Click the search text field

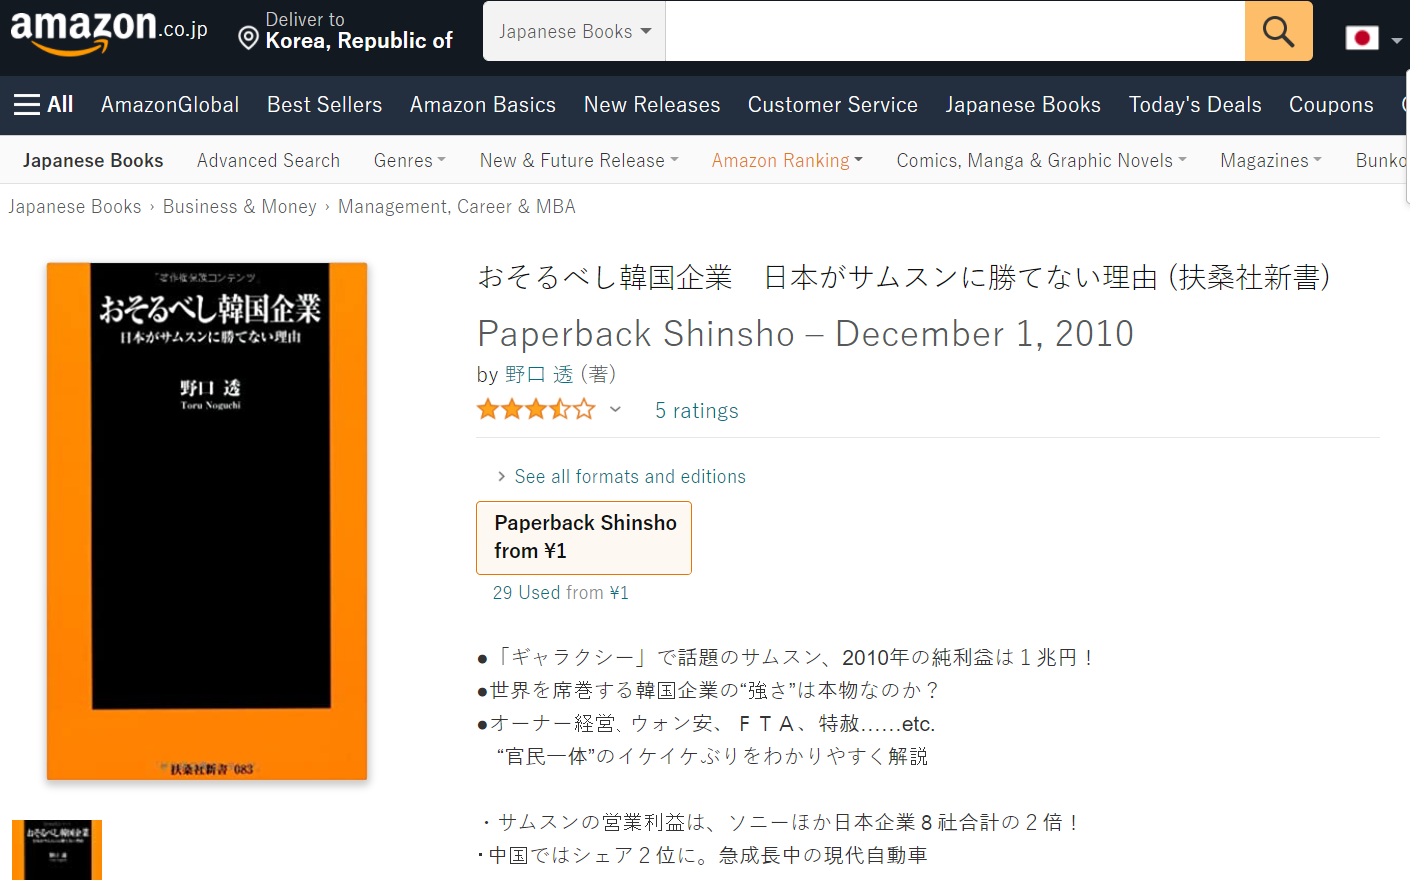955,31
